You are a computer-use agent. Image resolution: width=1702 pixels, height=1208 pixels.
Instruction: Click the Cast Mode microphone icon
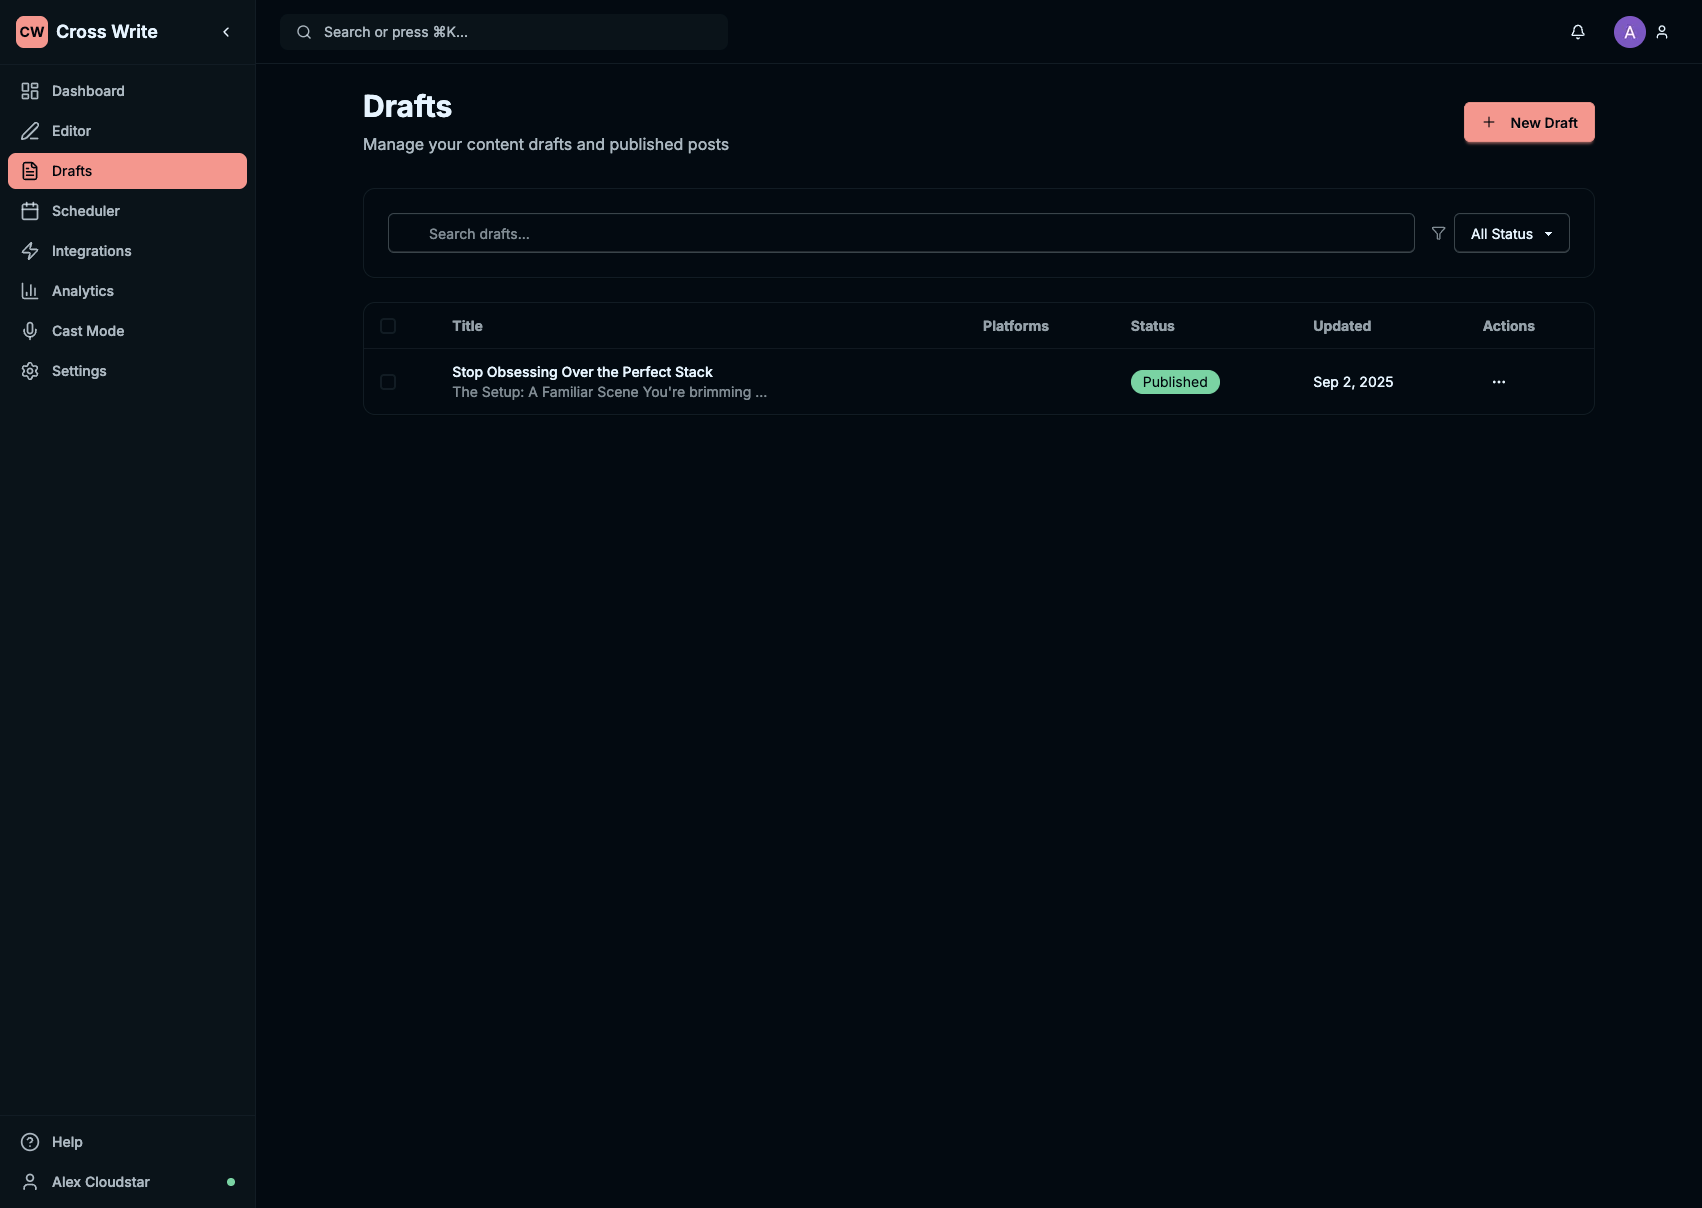click(x=30, y=331)
